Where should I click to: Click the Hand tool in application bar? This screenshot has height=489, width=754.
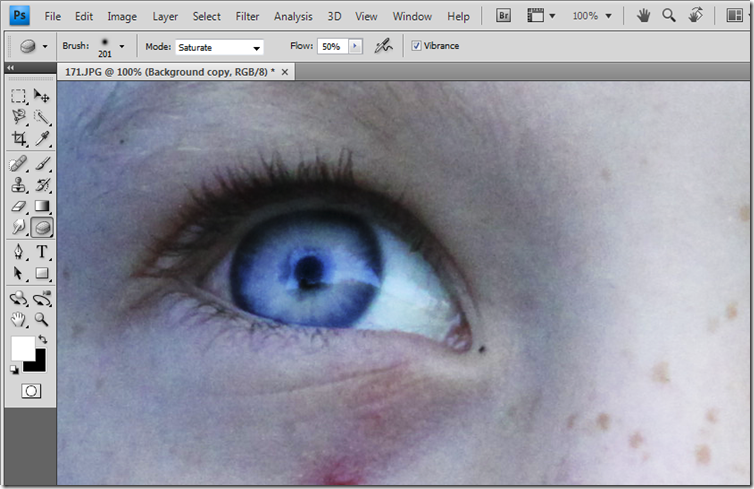(643, 16)
